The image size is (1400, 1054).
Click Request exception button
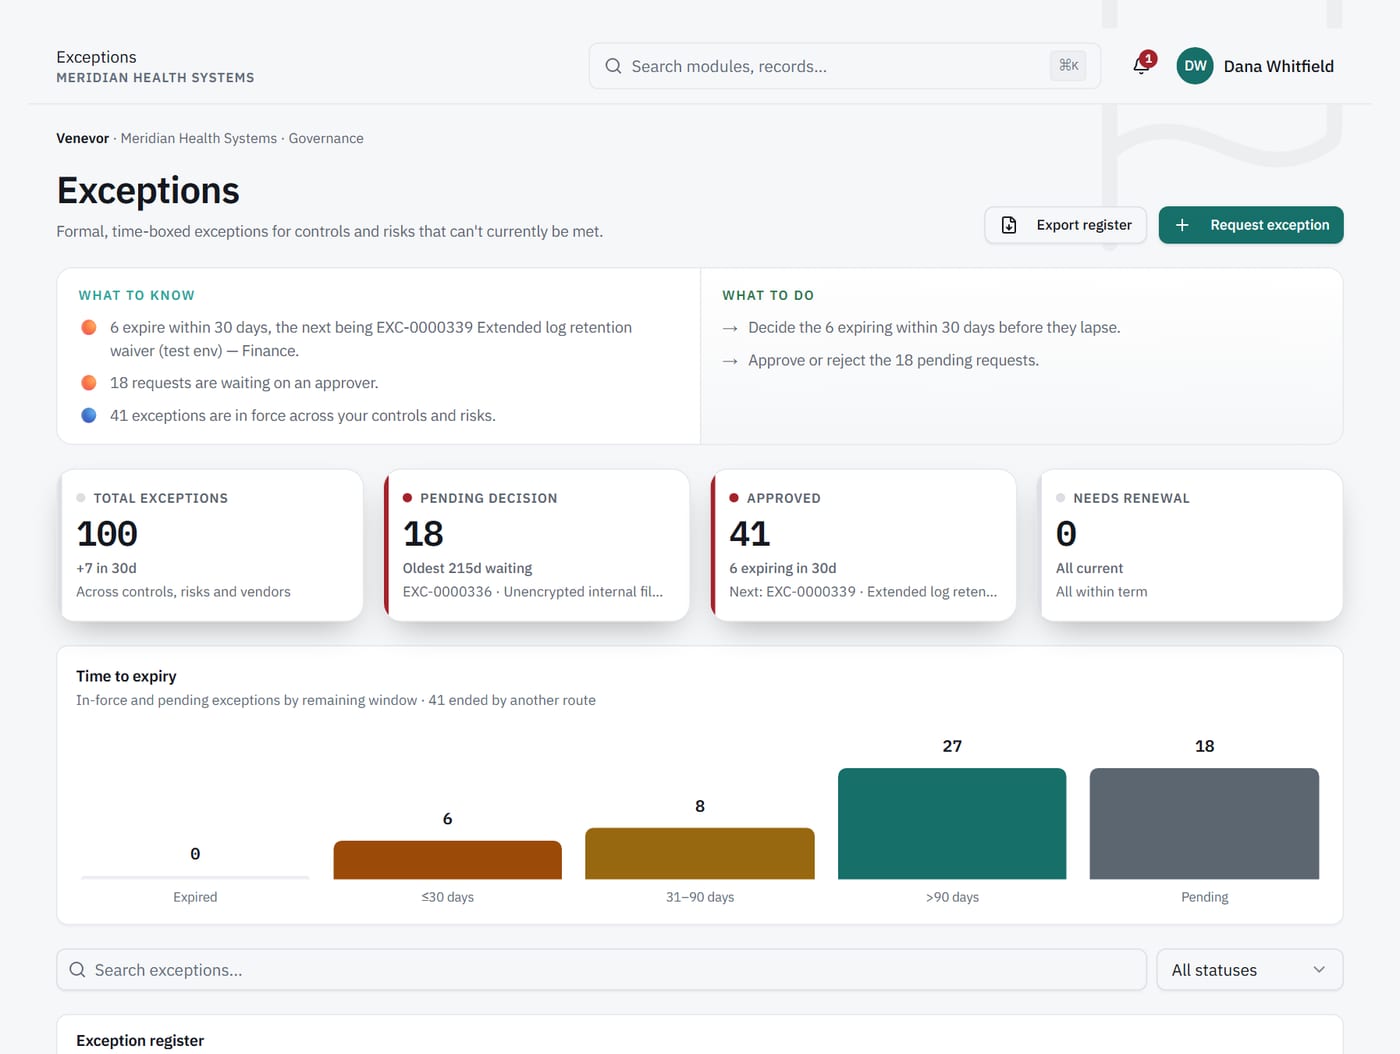(x=1251, y=225)
